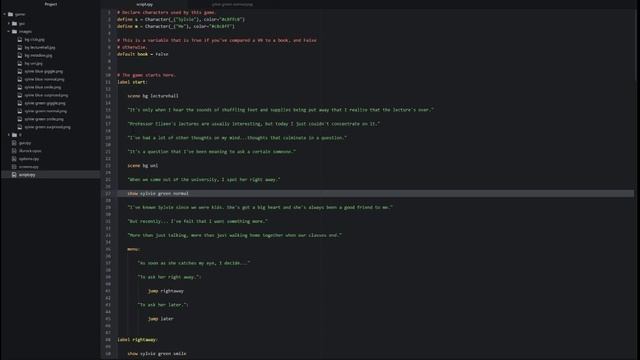The width and height of the screenshot is (640, 360).
Task: Click file icon next to script.rpy in tree
Action: click(x=14, y=175)
